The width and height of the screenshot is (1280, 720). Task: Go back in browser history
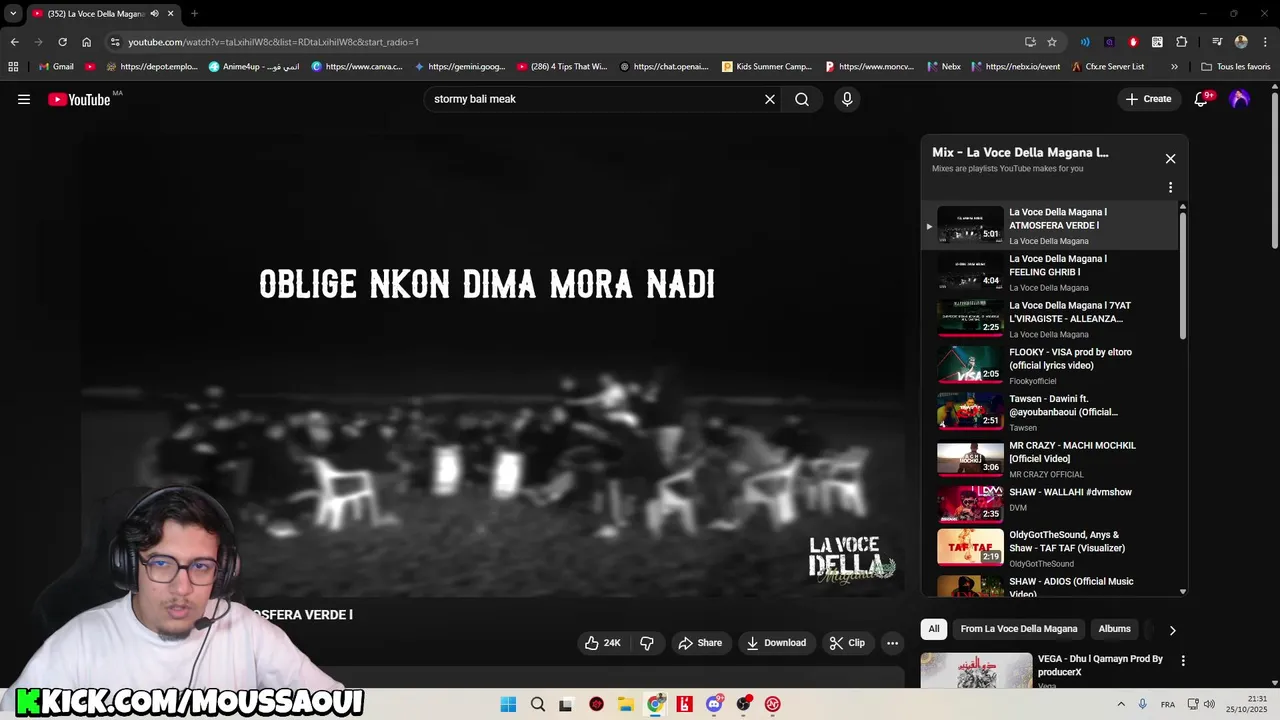tap(14, 42)
